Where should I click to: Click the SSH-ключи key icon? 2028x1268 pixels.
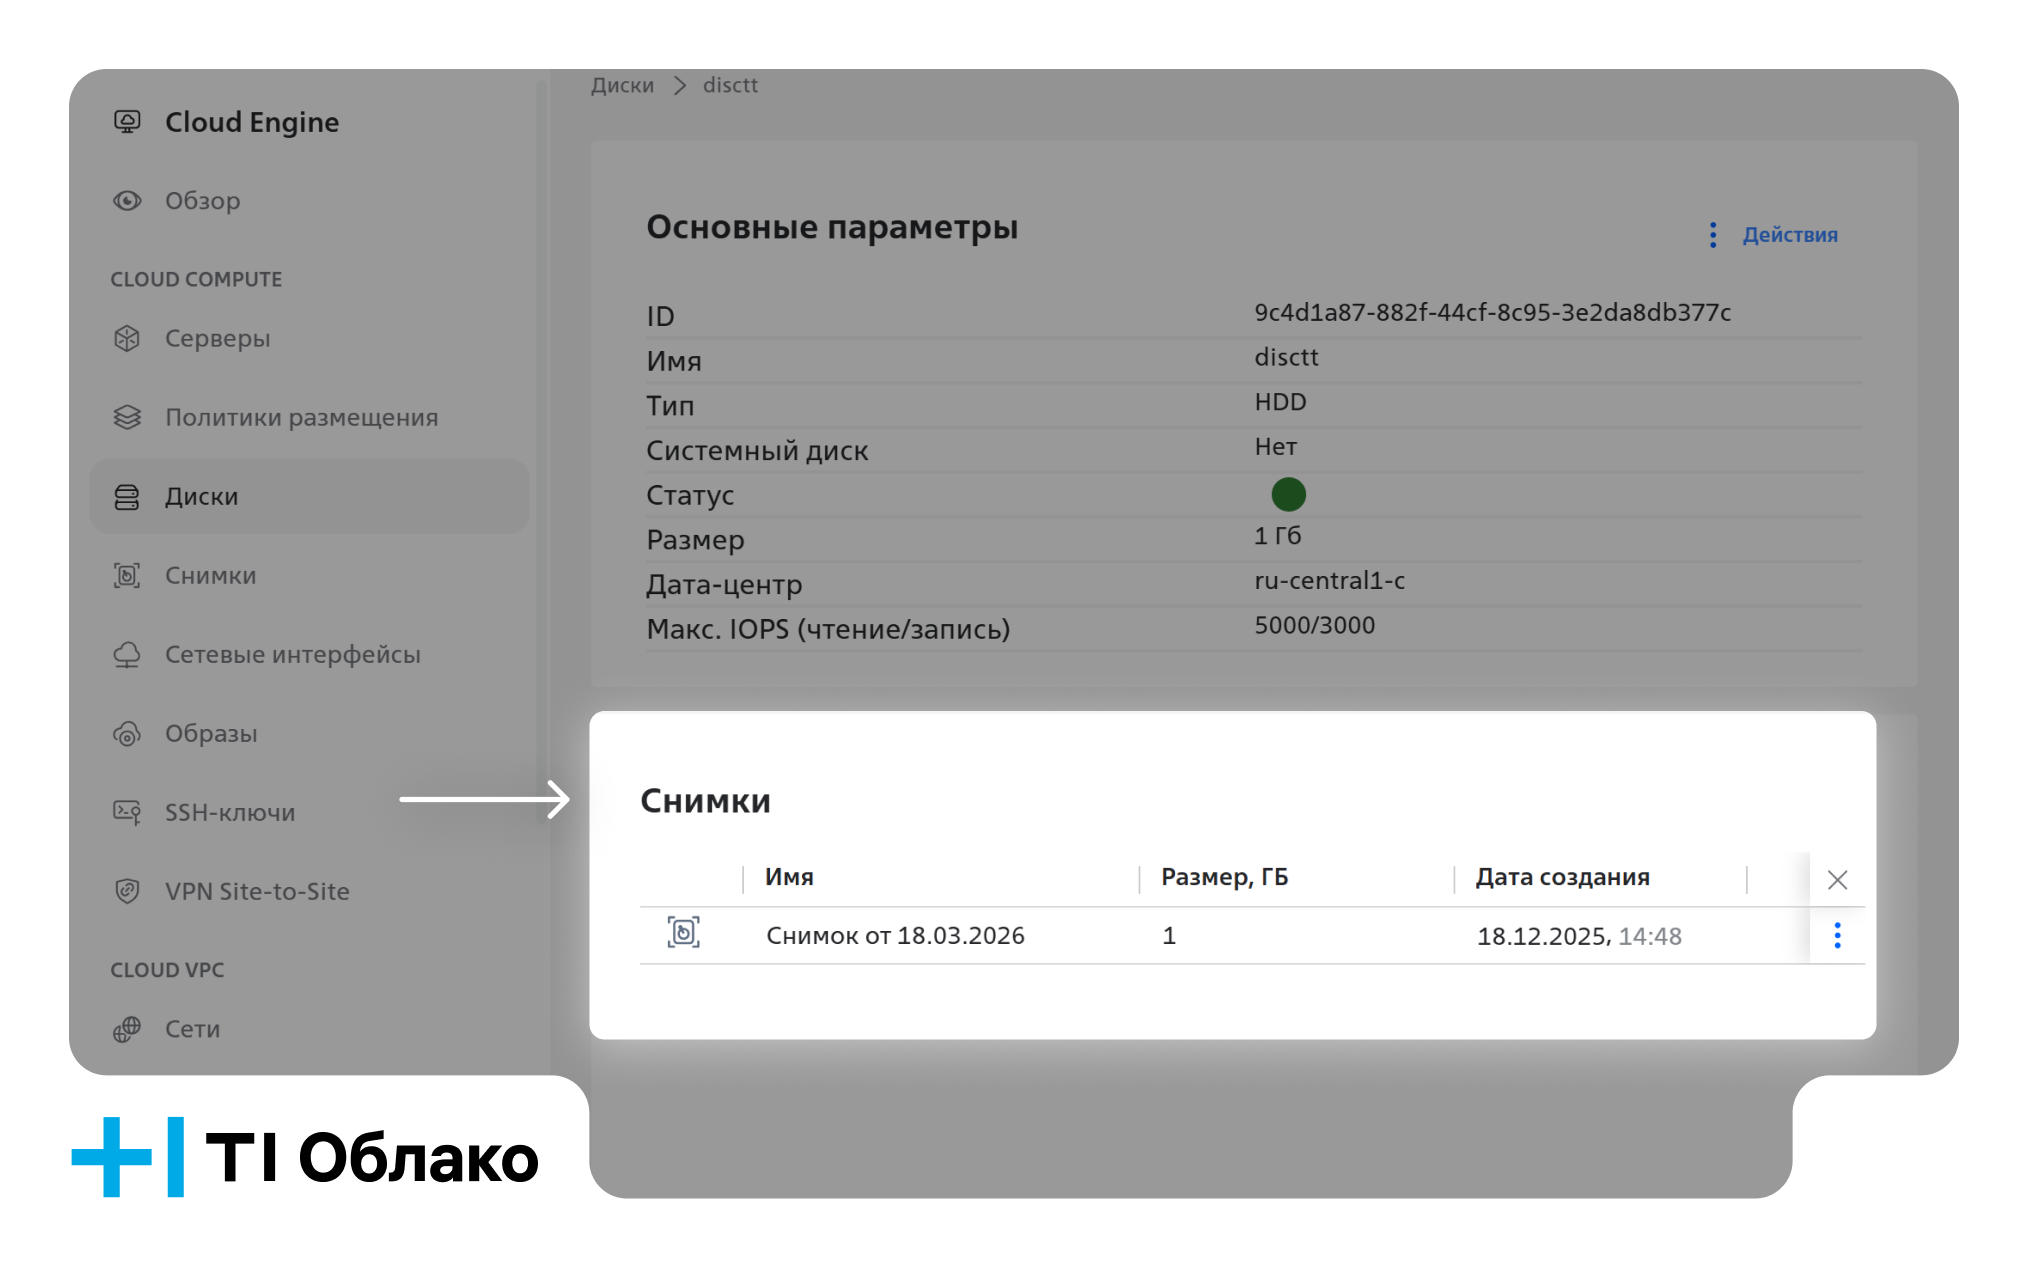[127, 812]
